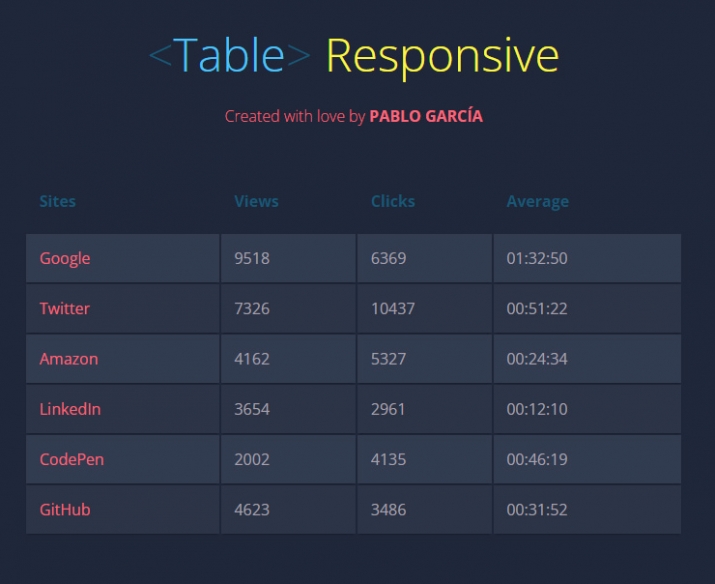
Task: Select the LinkedIn clicks value 2961
Action: 388,409
